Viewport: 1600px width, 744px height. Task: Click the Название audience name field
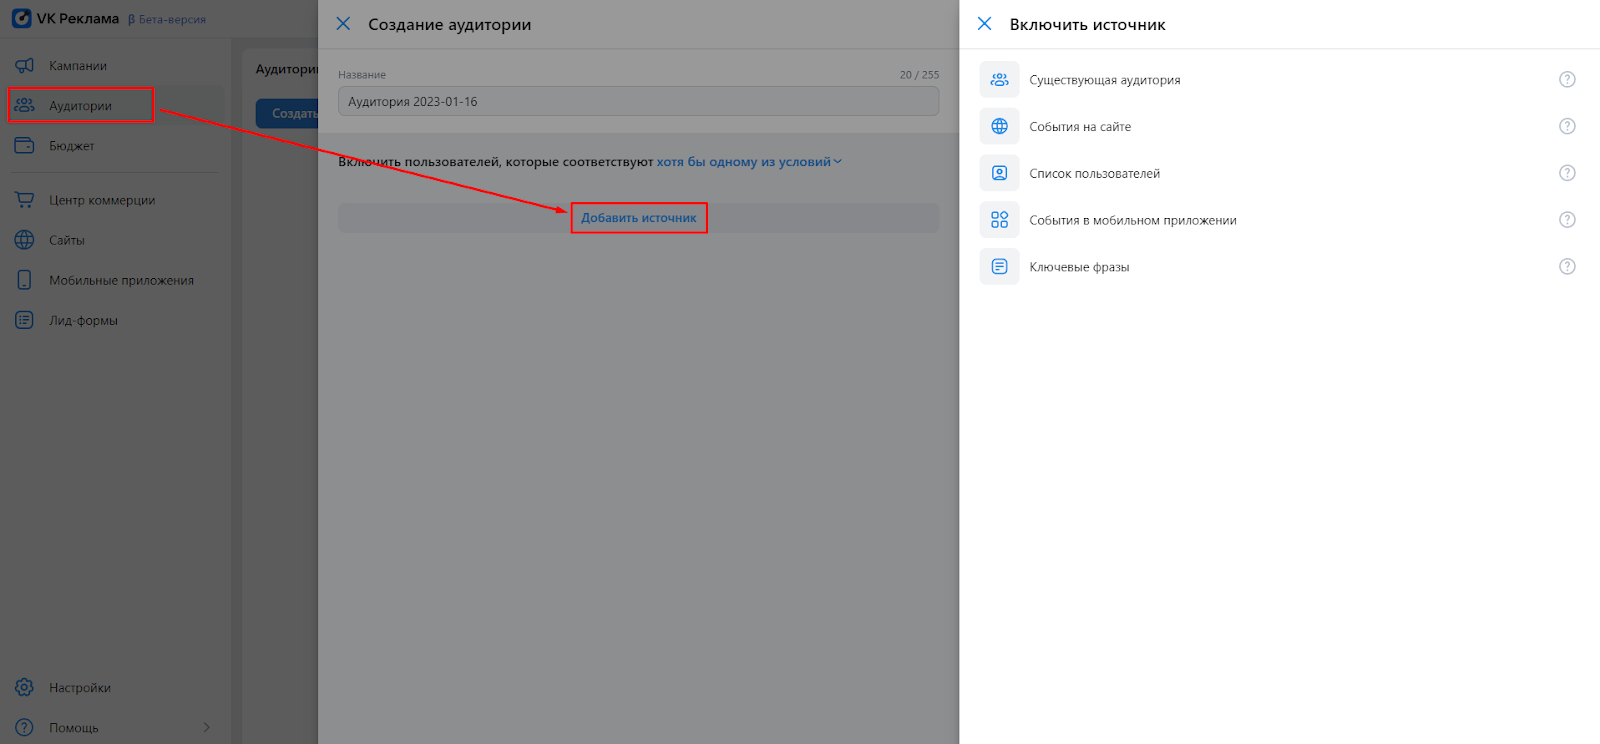click(x=638, y=101)
